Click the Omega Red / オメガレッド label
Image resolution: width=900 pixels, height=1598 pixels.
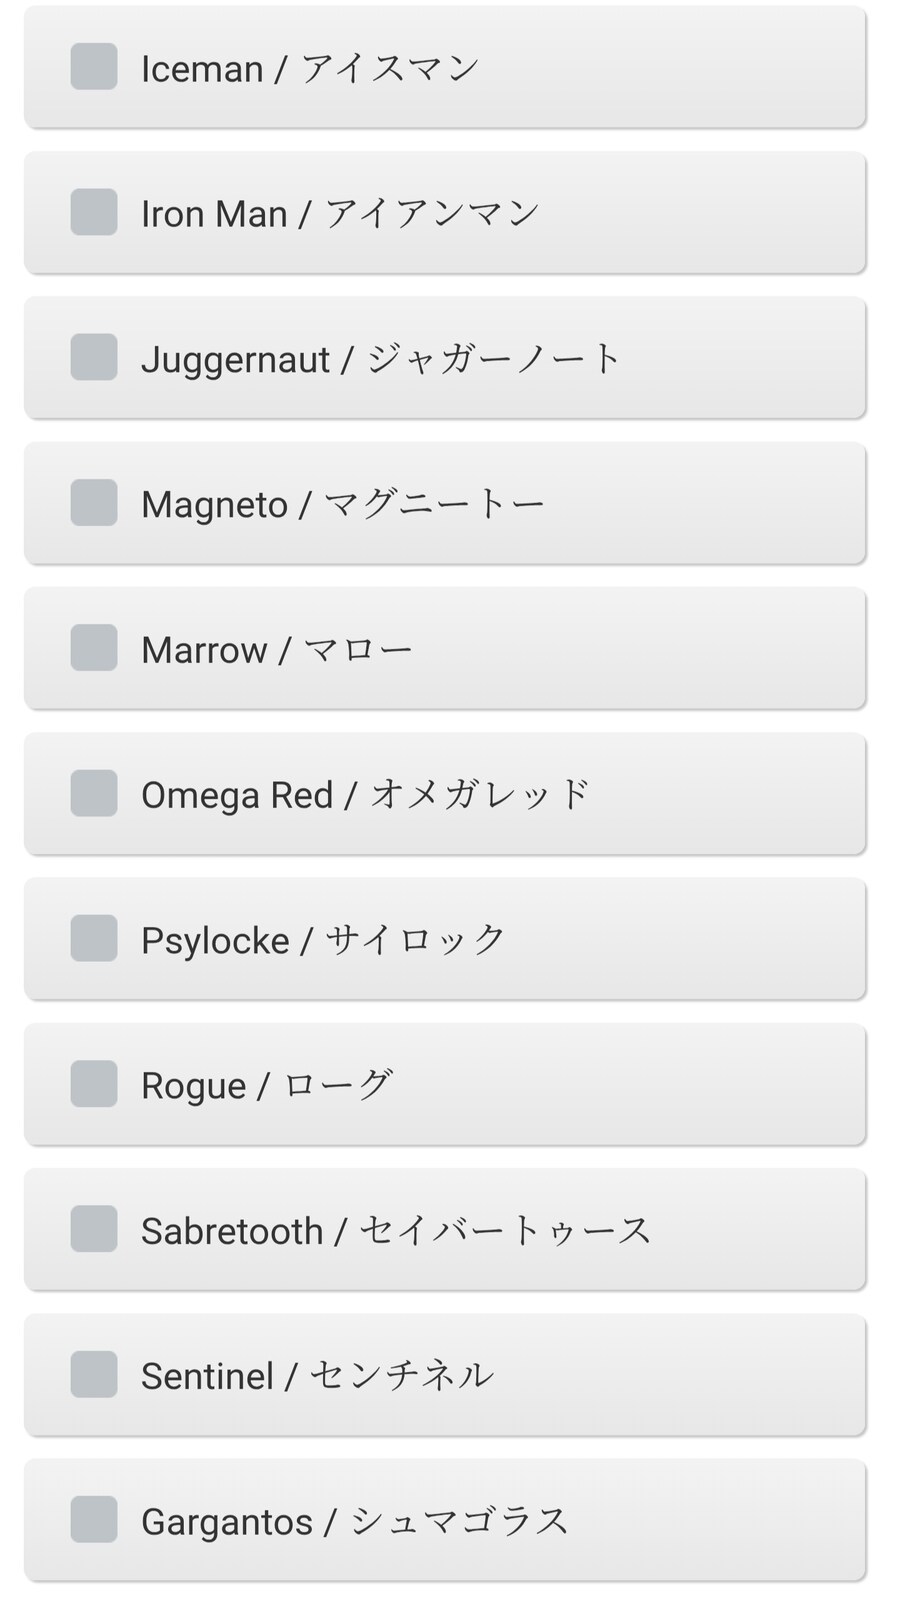coord(366,795)
